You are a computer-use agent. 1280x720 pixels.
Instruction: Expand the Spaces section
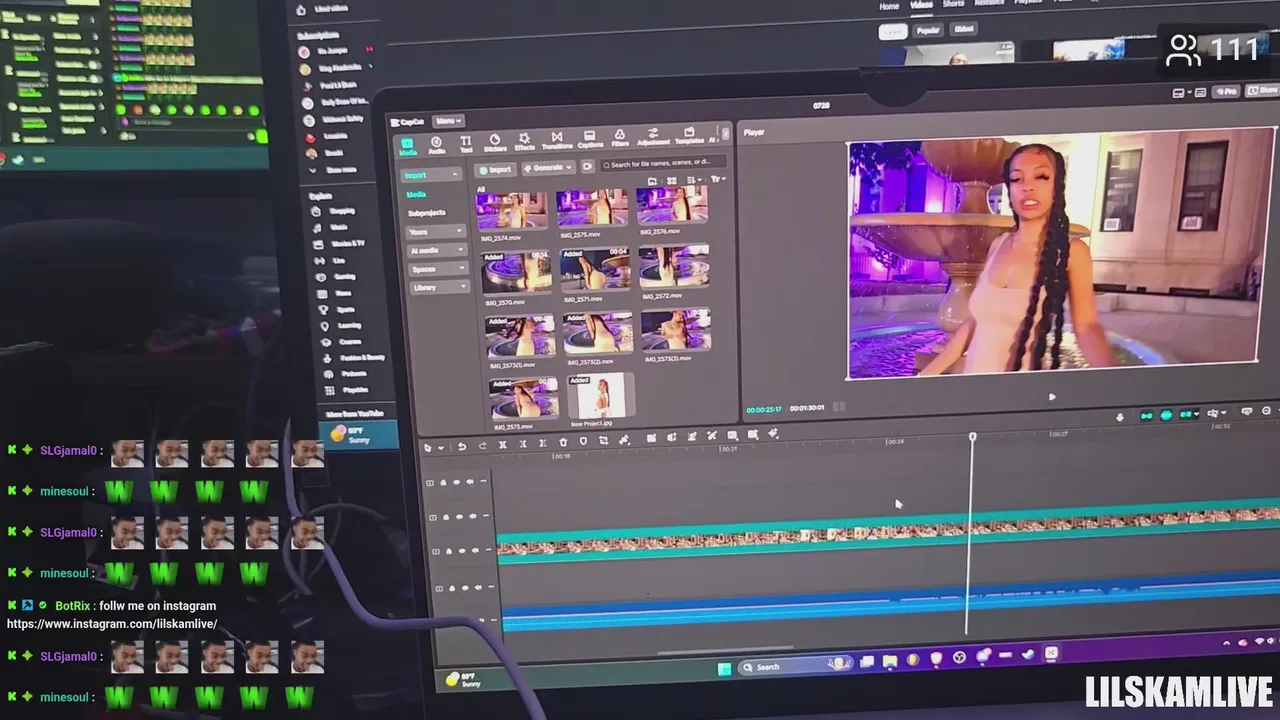437,269
